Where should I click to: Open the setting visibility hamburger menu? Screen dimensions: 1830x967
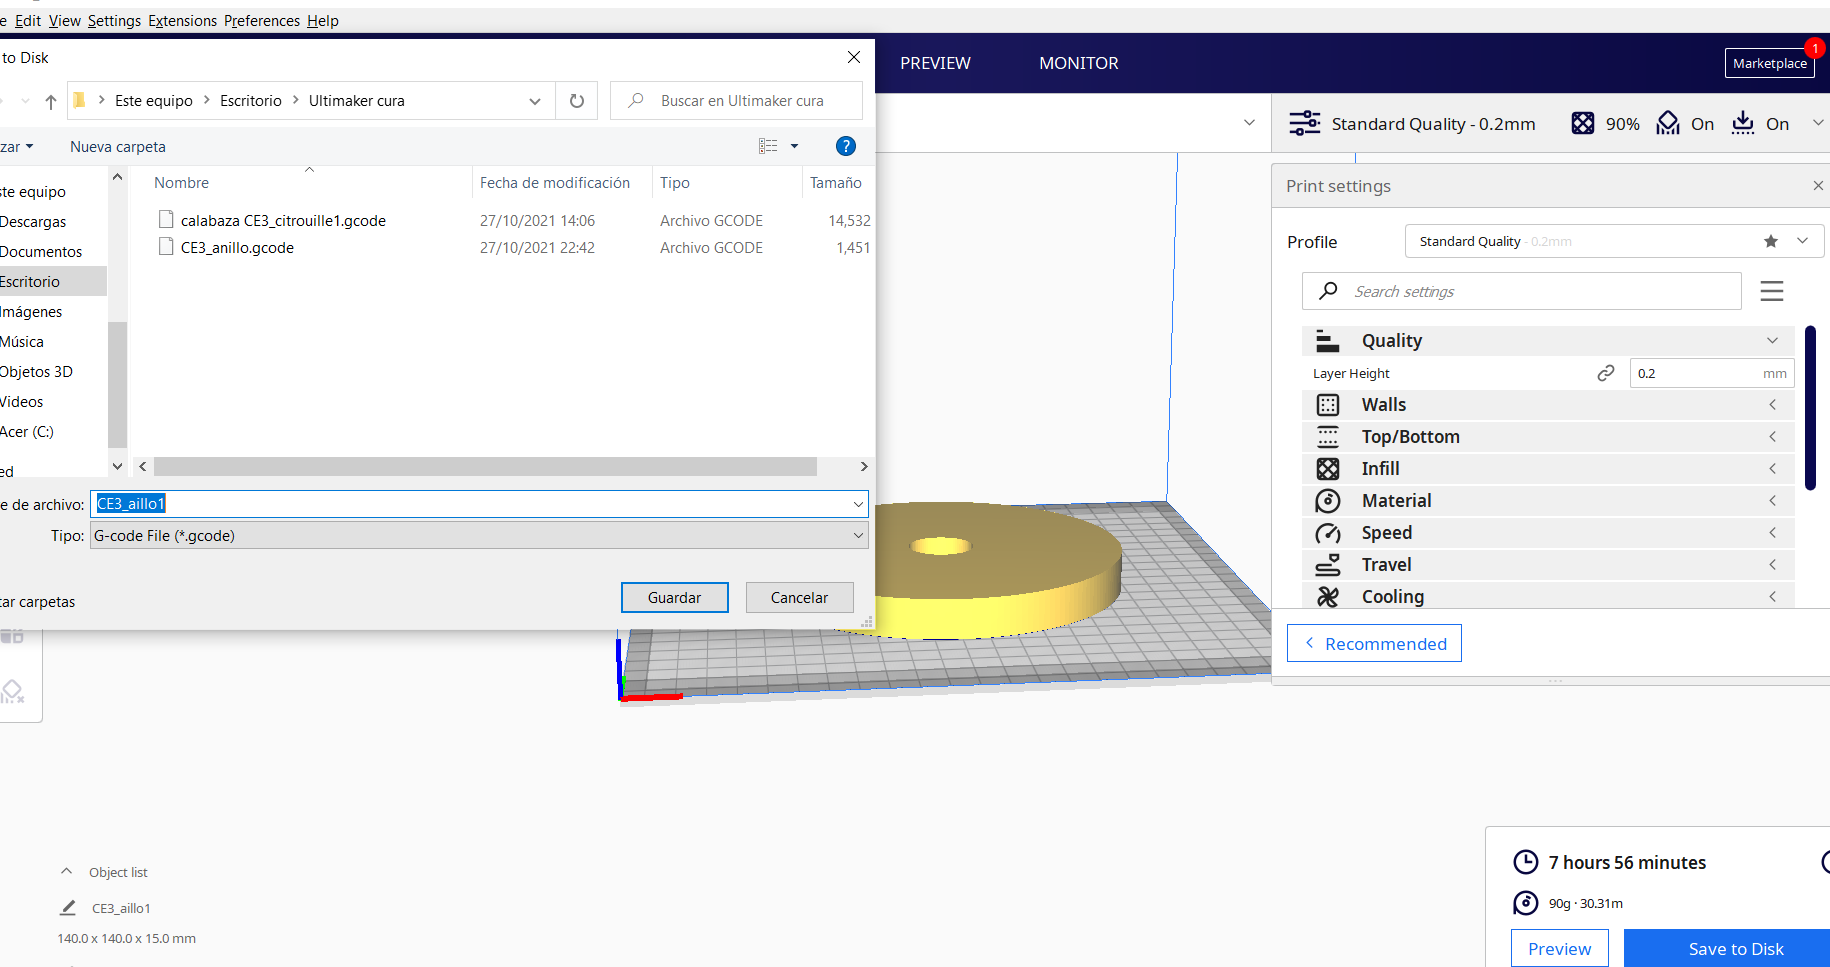click(1772, 291)
